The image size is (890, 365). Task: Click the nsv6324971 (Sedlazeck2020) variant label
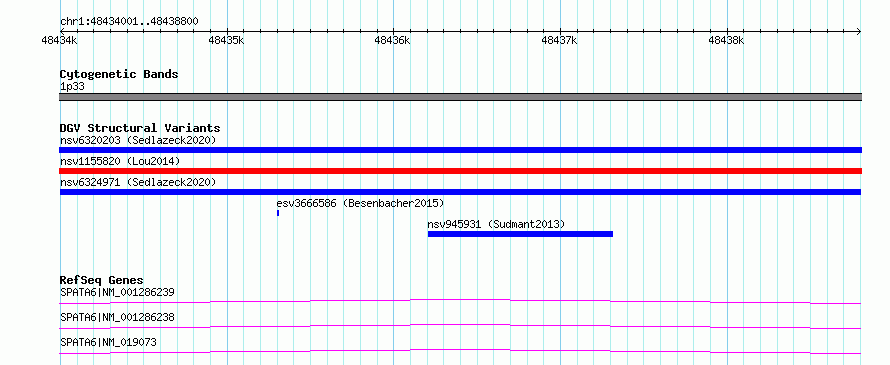[x=138, y=182]
